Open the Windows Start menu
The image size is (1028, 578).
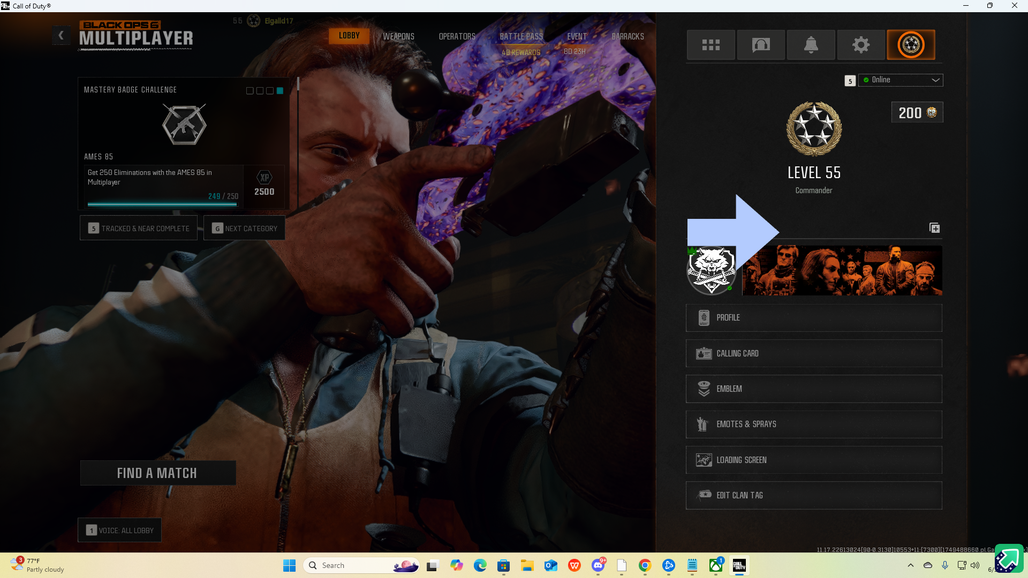[289, 566]
